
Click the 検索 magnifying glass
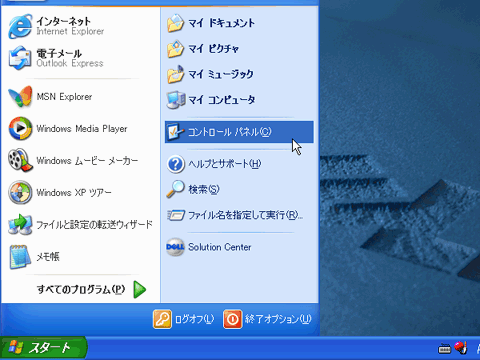pos(176,189)
